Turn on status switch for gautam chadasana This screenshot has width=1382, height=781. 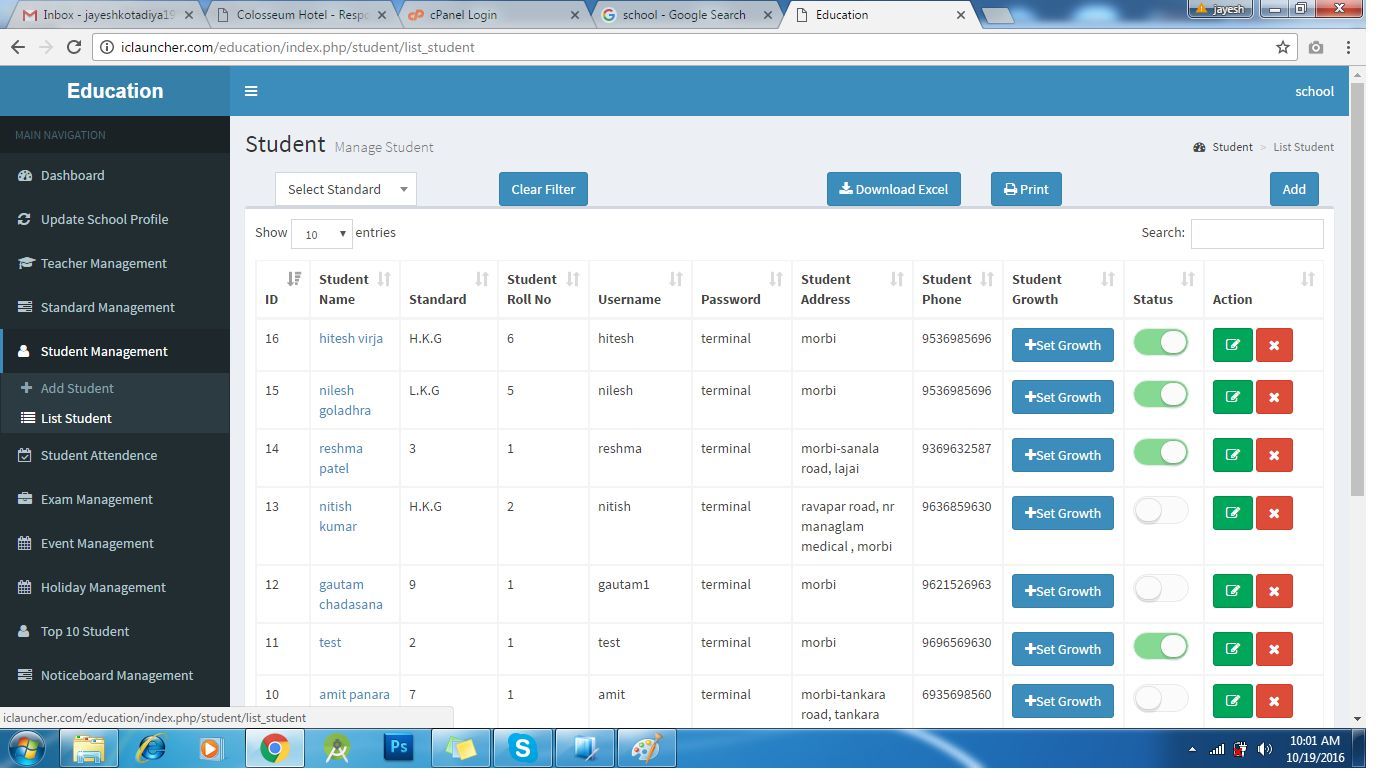coord(1160,589)
